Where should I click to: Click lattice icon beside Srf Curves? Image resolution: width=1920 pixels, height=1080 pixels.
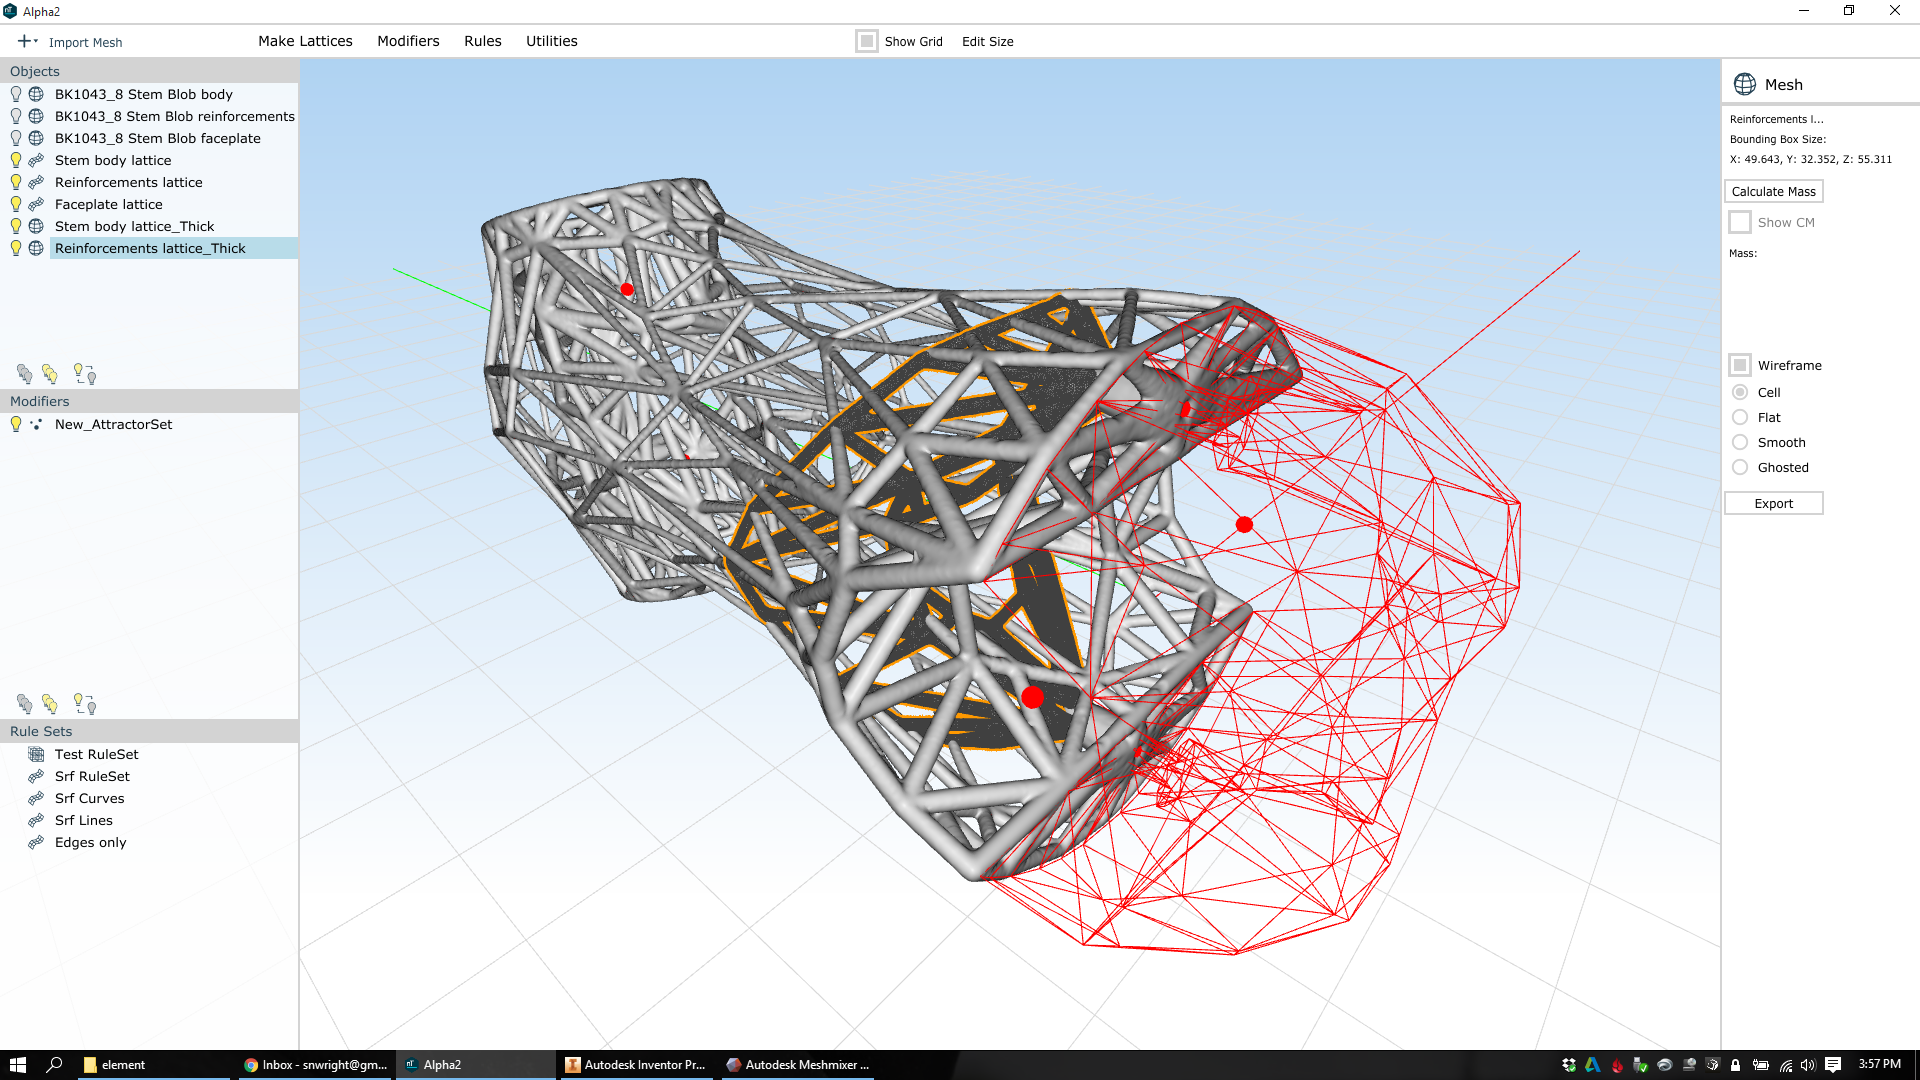click(36, 798)
